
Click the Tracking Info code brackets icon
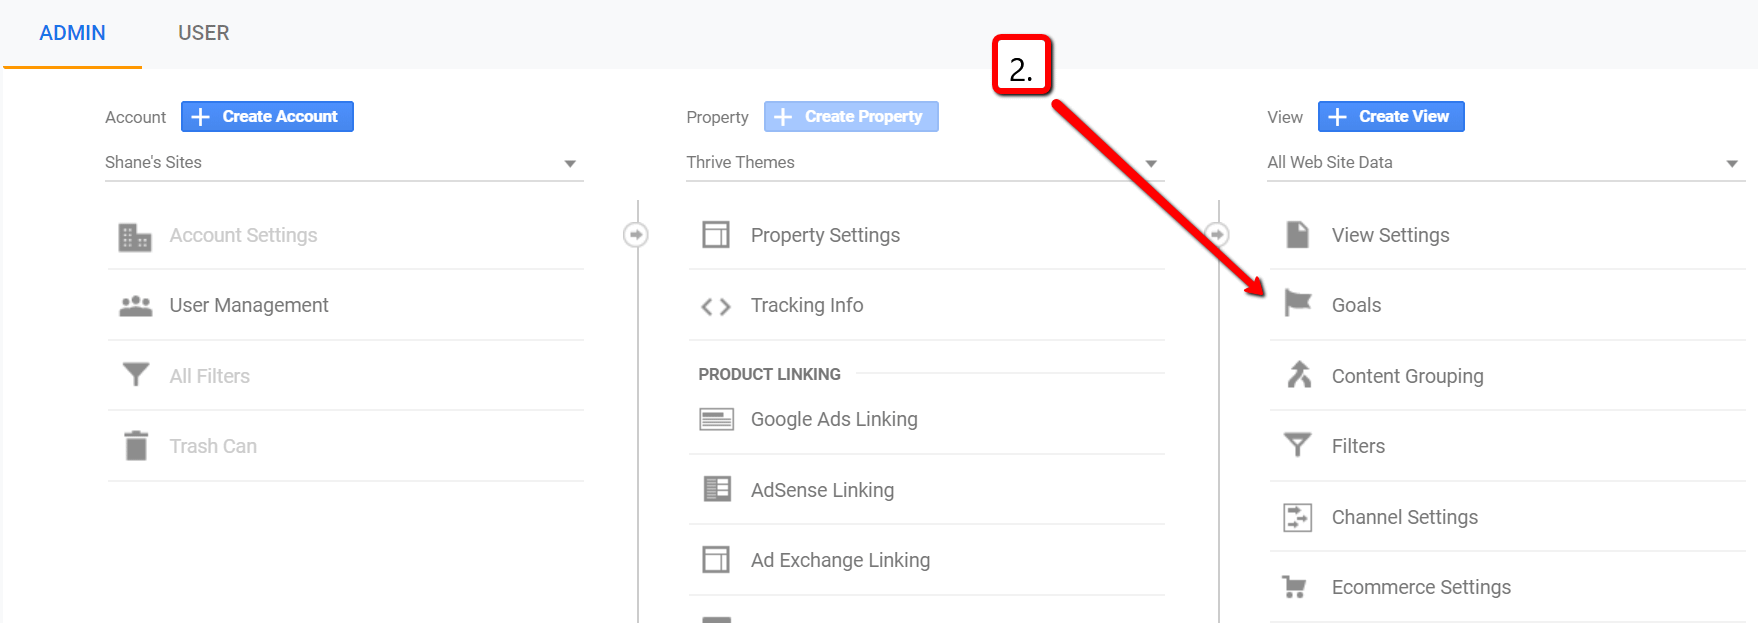tap(716, 306)
